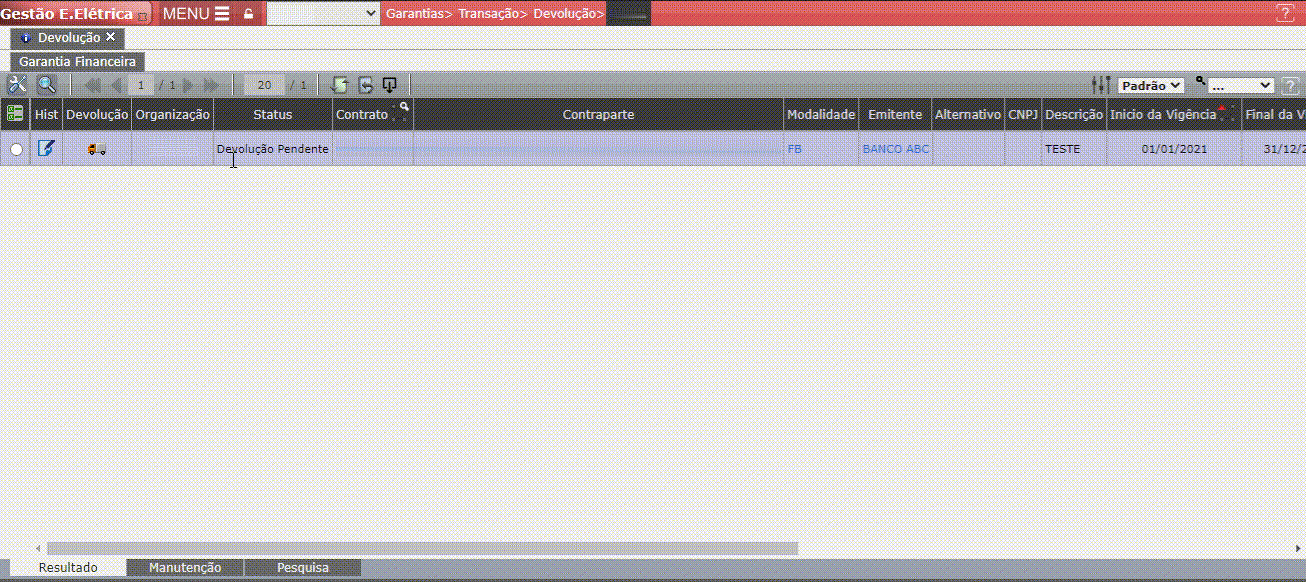Open the Padrão layout dropdown
Screen dimensions: 1306x582
pos(1150,86)
